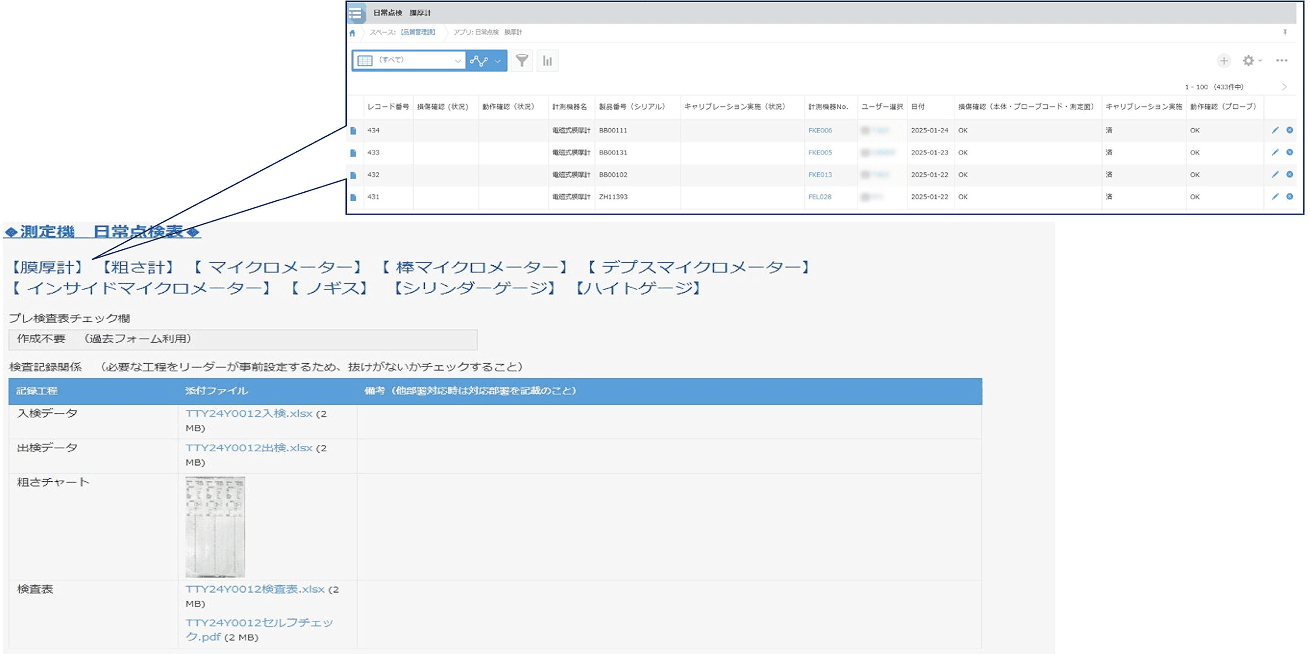Delete record 431 with the circle icon
The width and height of the screenshot is (1310, 654).
pyautogui.click(x=1290, y=196)
